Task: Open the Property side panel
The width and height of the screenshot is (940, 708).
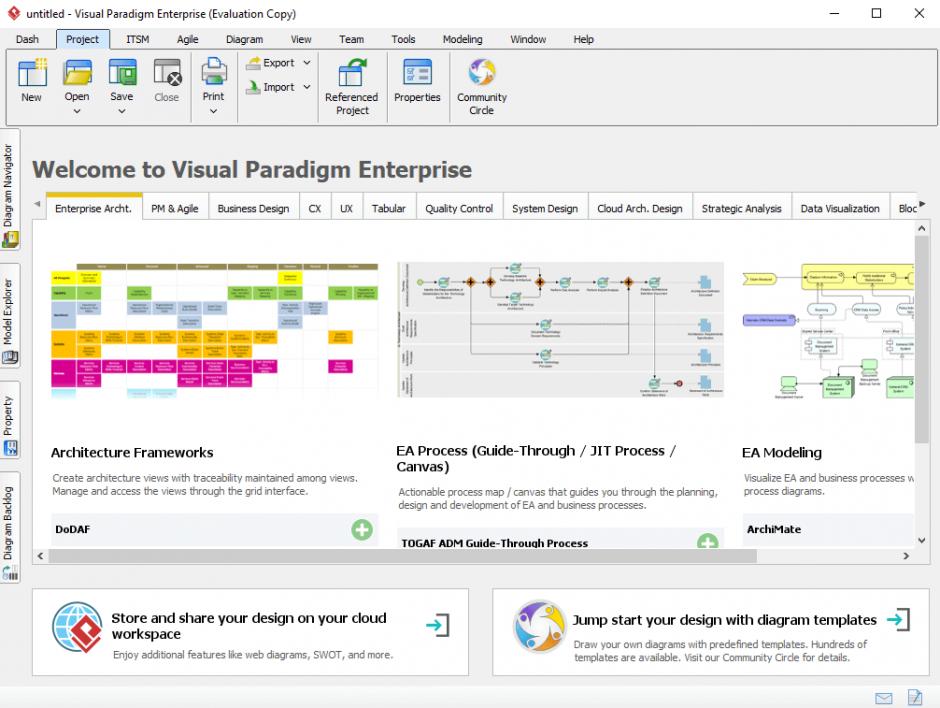Action: click(9, 420)
